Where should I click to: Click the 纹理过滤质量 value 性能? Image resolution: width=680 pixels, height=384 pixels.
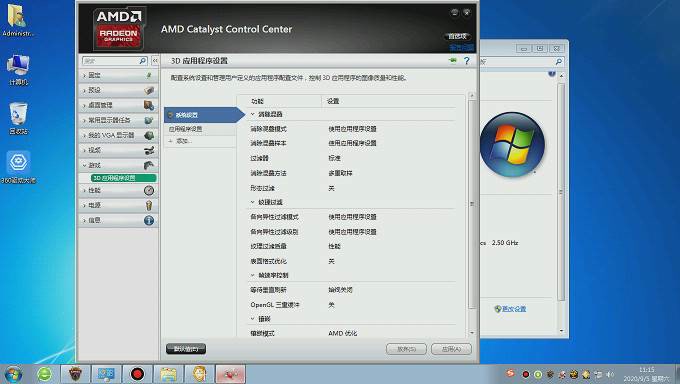point(334,246)
